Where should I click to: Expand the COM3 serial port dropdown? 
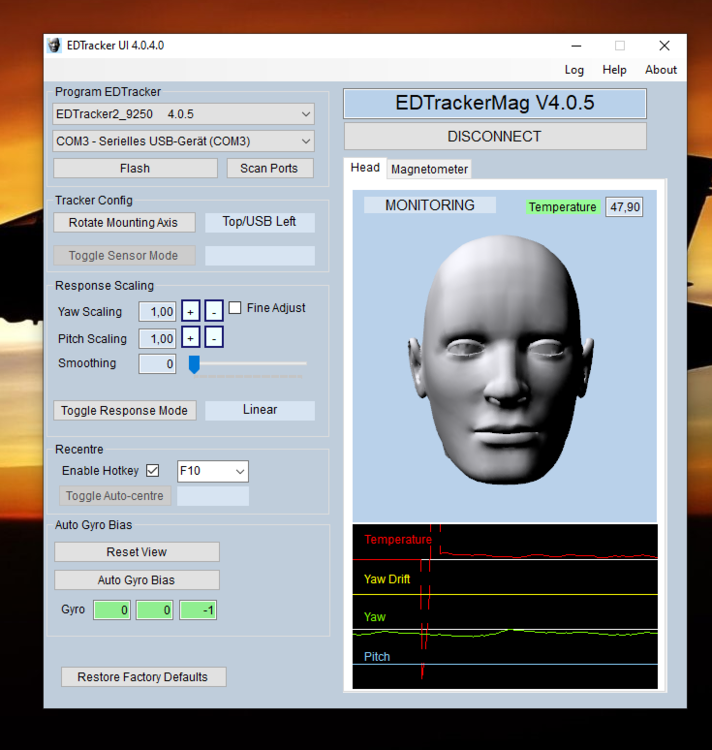pyautogui.click(x=184, y=141)
